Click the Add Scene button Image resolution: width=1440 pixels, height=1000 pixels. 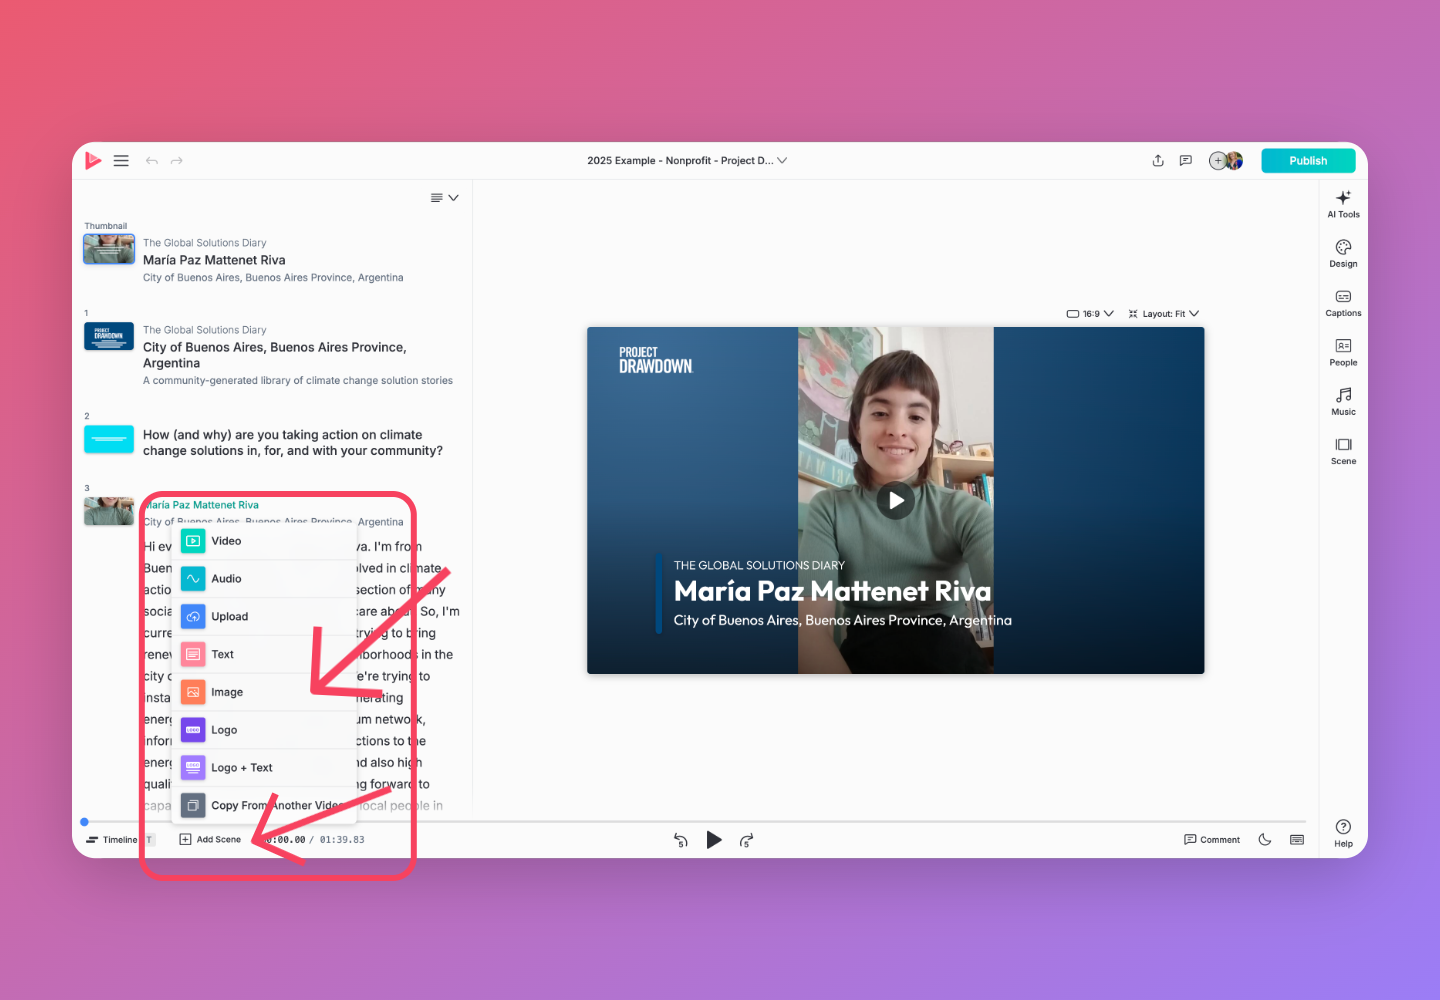click(210, 840)
